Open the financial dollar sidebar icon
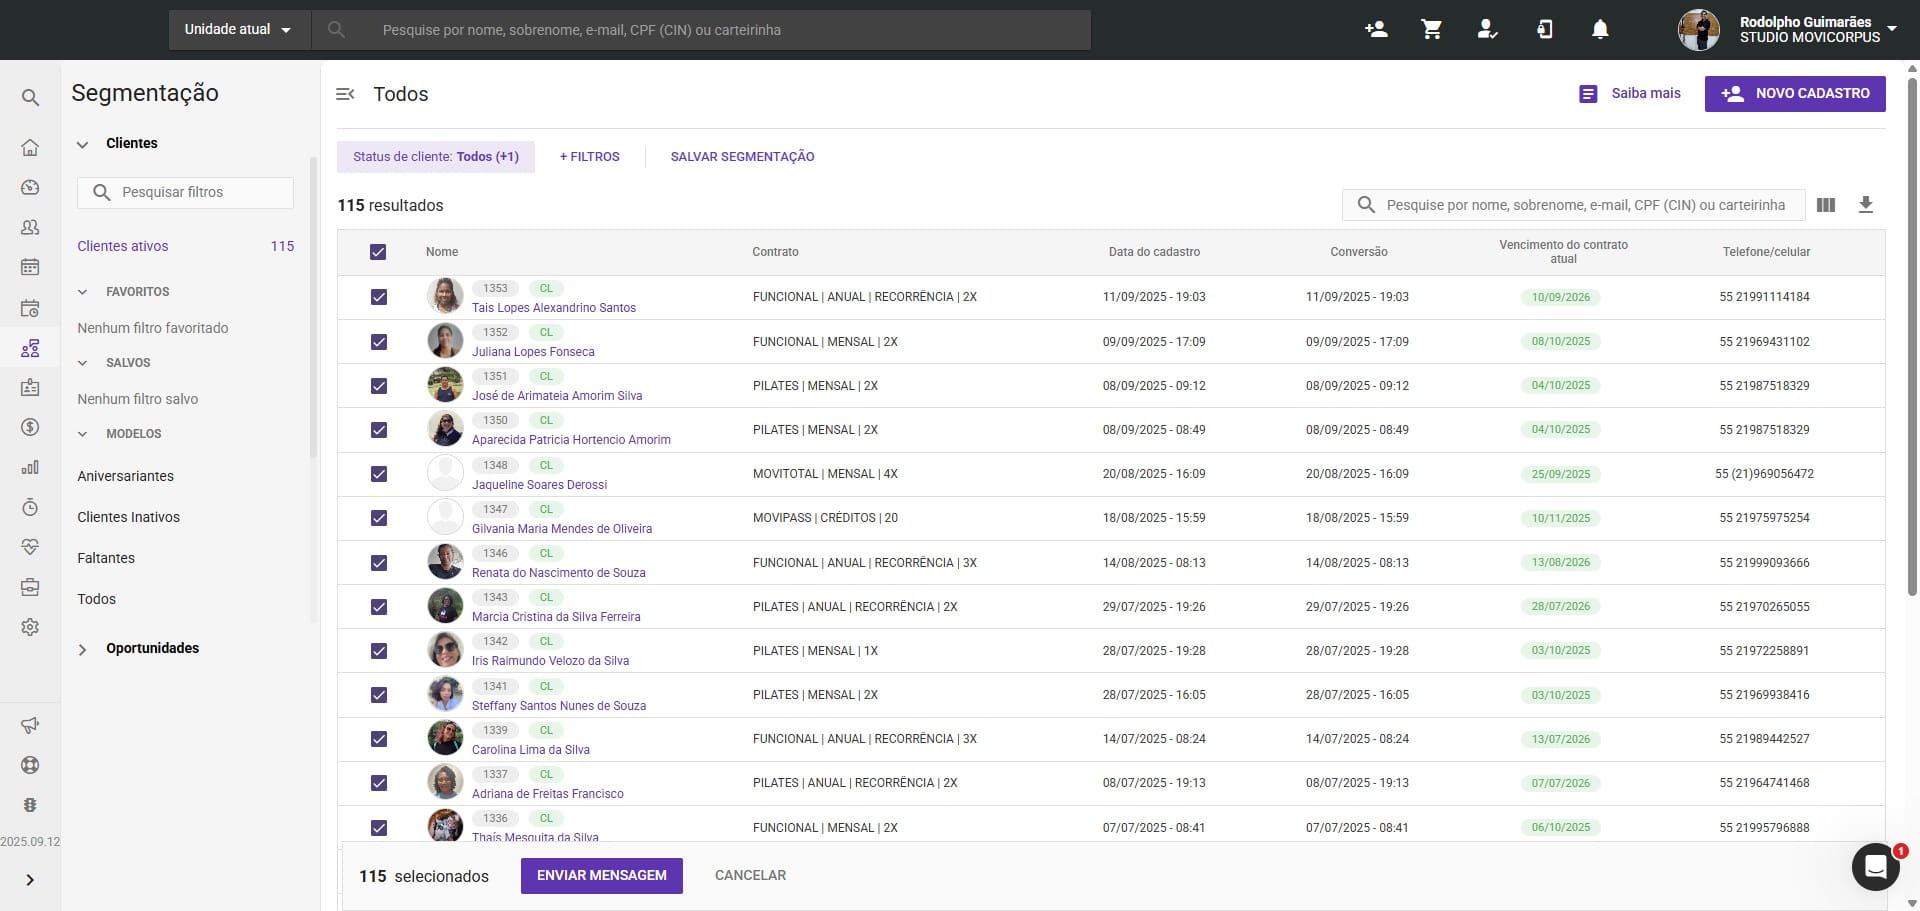 (x=30, y=427)
